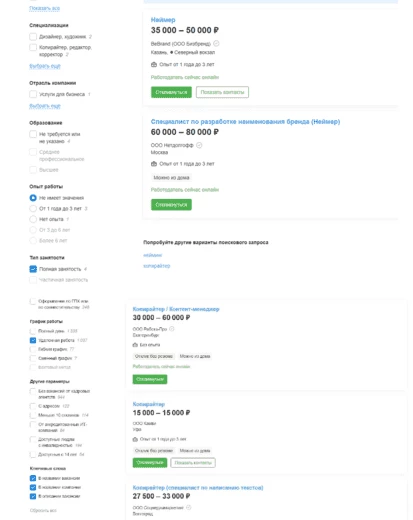Select От 1 года до 3 лет experience
The width and height of the screenshot is (413, 520).
click(33, 209)
